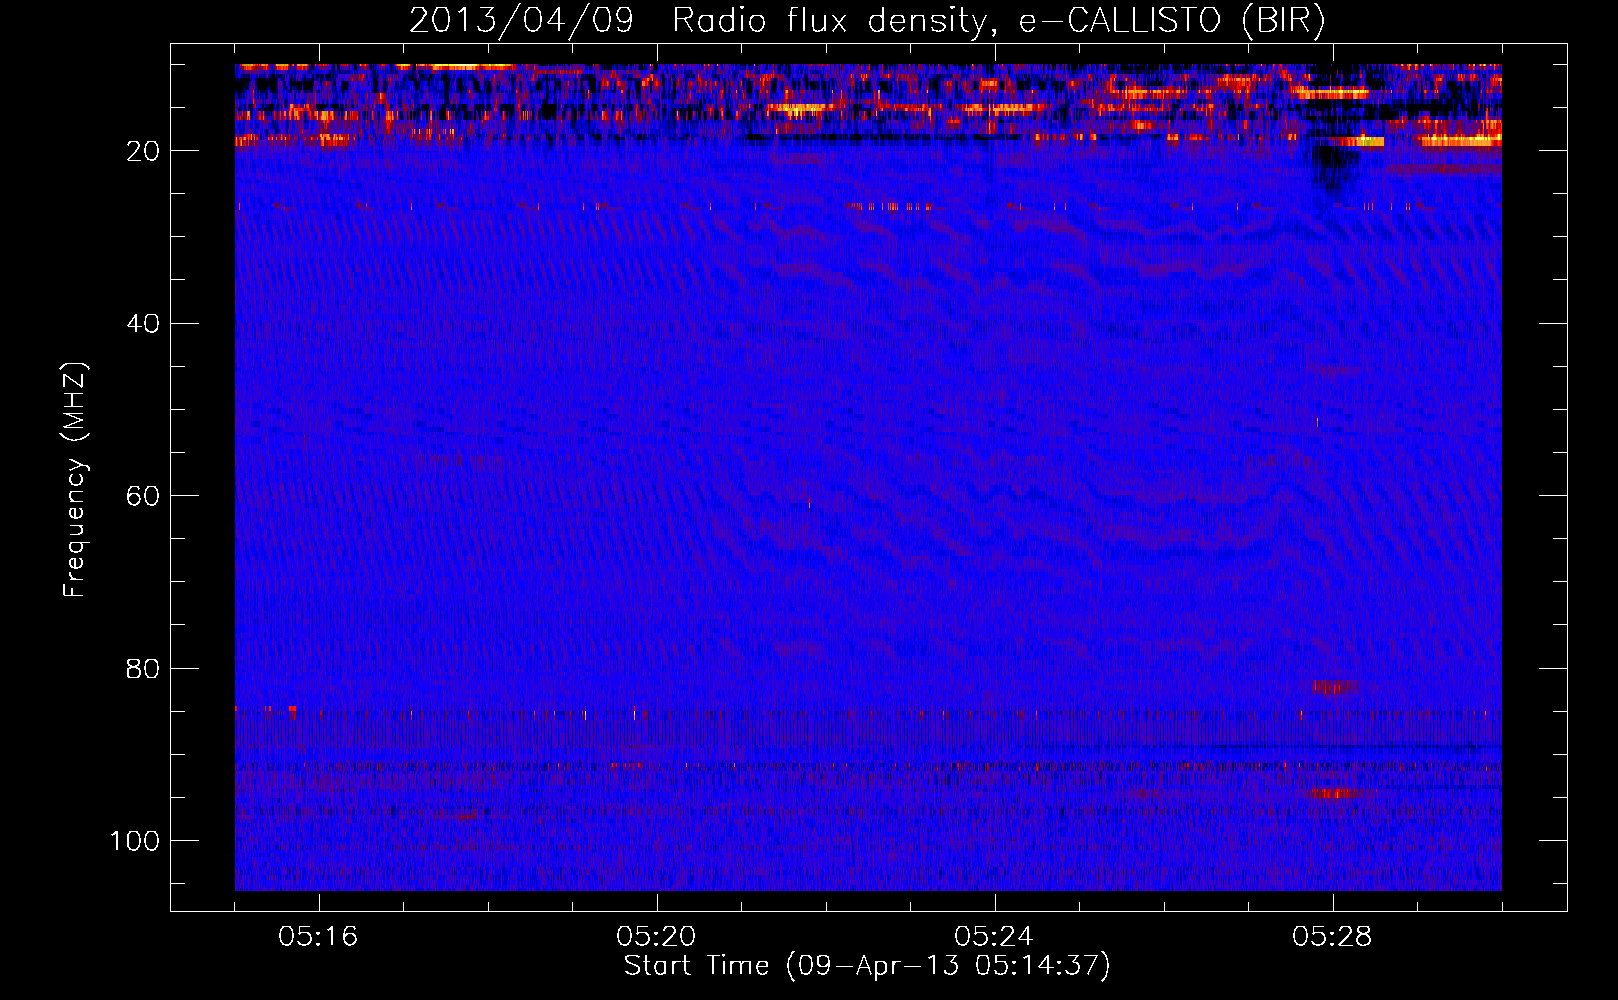Click the "Start Time (09-Apr-13 05:14:37)" axis label
Screen dimensions: 1618x1000
point(867,966)
